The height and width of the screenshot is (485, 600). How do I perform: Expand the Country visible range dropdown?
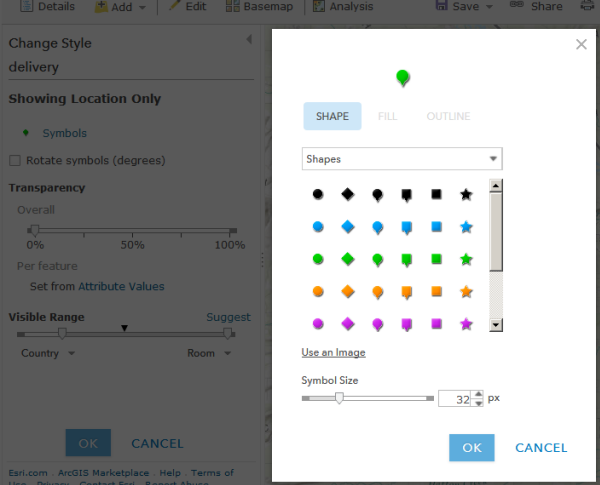tap(48, 353)
